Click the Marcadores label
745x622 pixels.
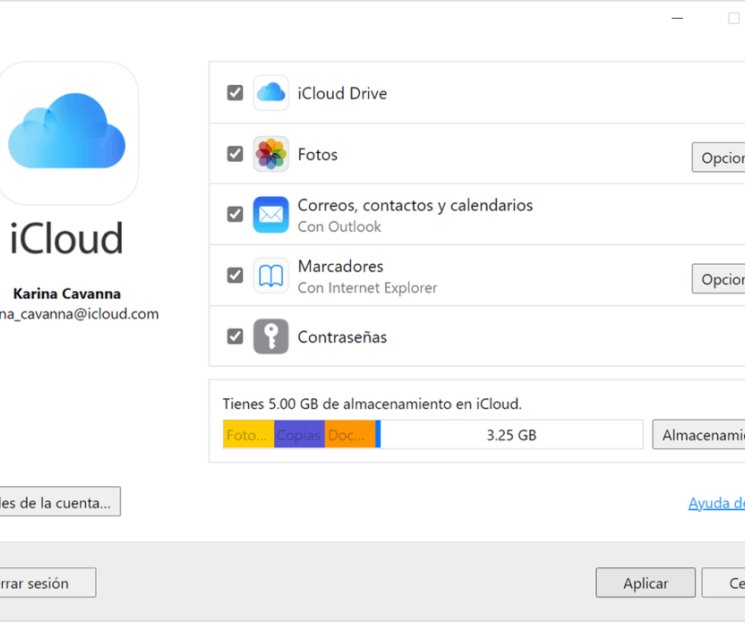click(340, 266)
